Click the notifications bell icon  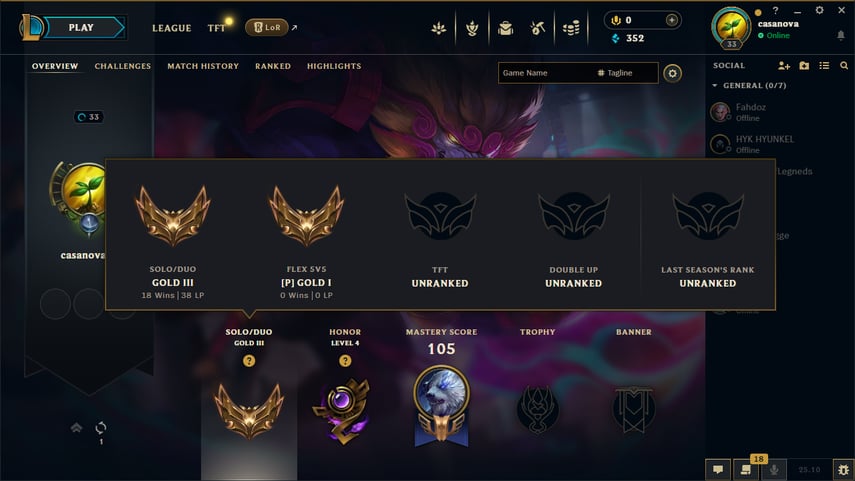point(841,35)
